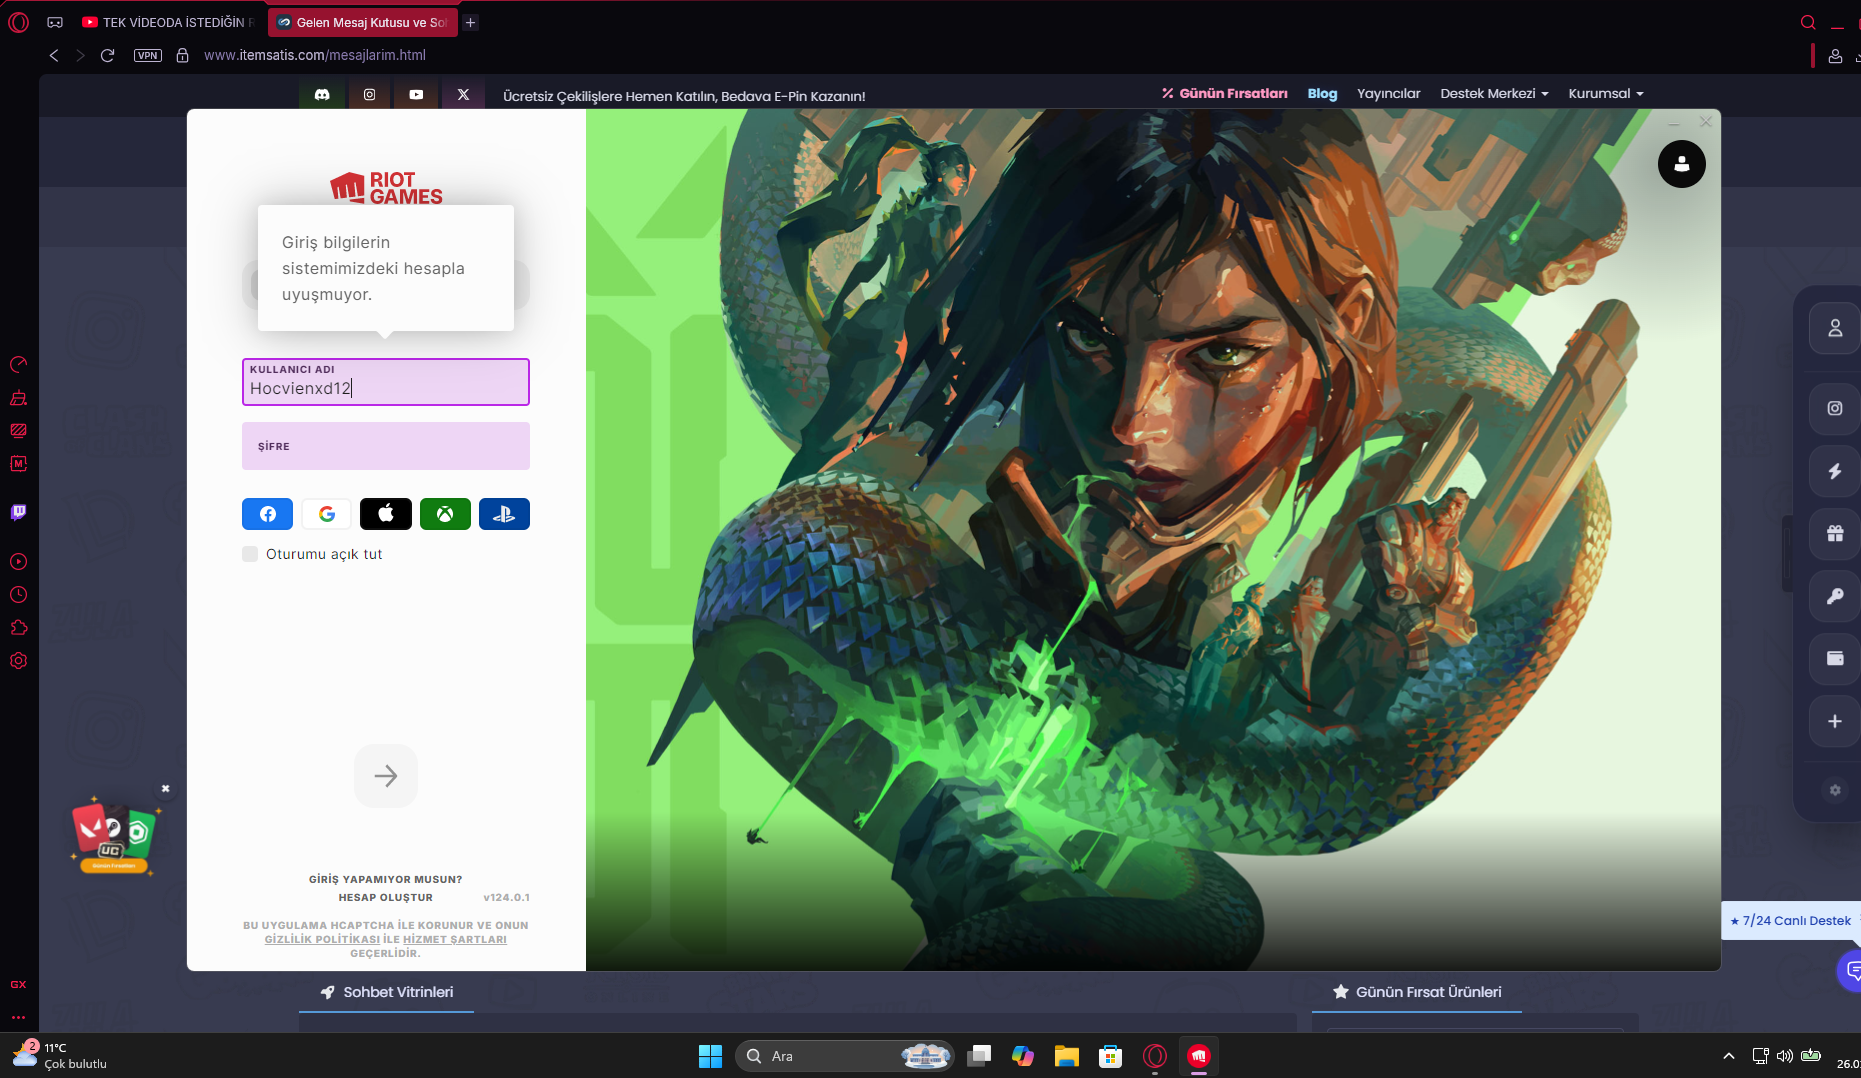The height and width of the screenshot is (1078, 1861).
Task: Sign in with Google button
Action: click(327, 514)
